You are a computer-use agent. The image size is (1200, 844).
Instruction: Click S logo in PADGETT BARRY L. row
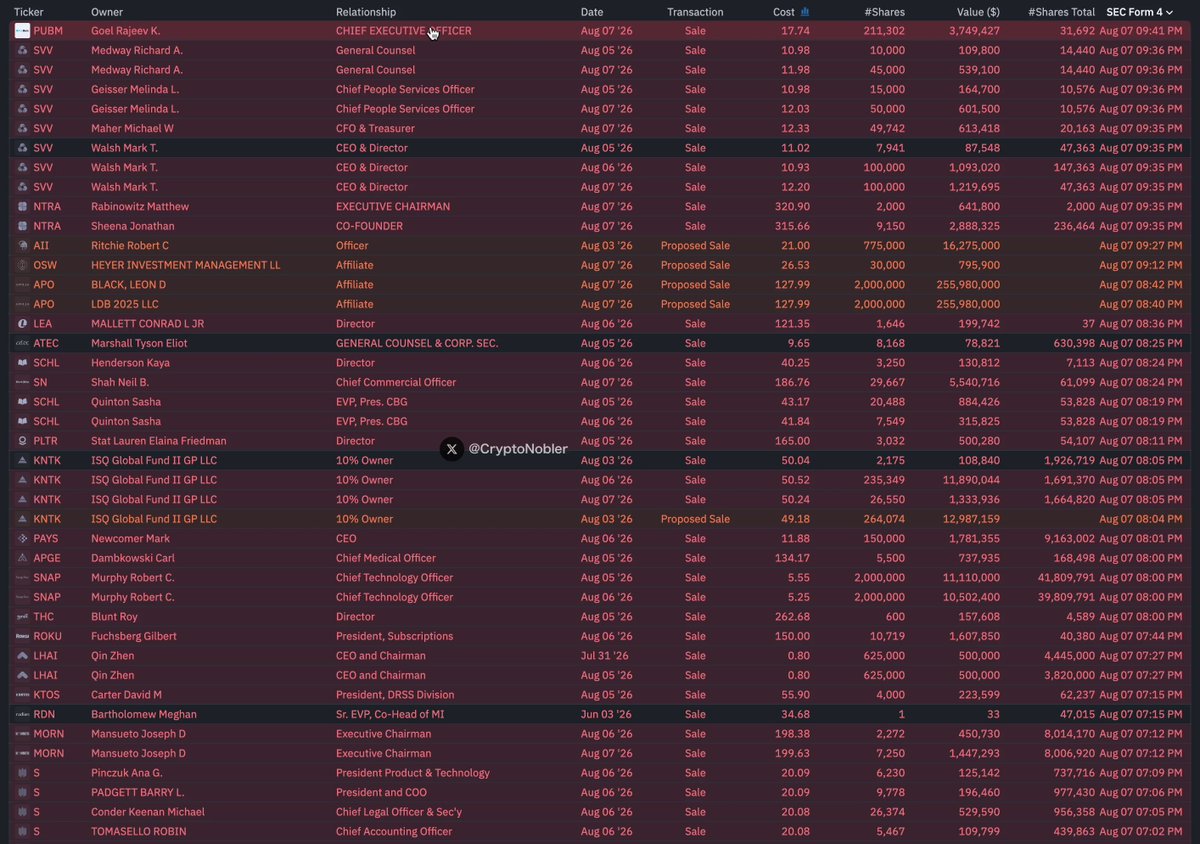[x=22, y=792]
